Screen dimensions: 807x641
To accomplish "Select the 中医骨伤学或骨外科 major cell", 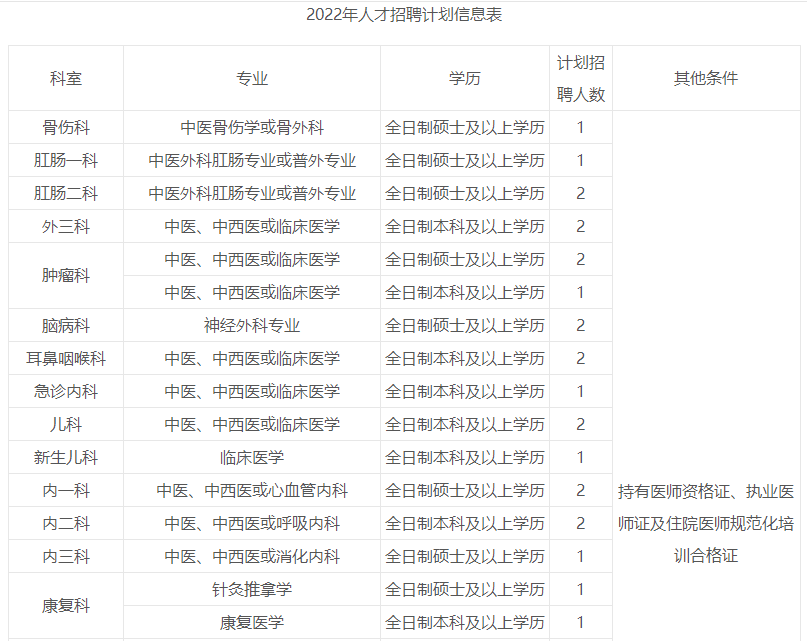I will coord(252,127).
